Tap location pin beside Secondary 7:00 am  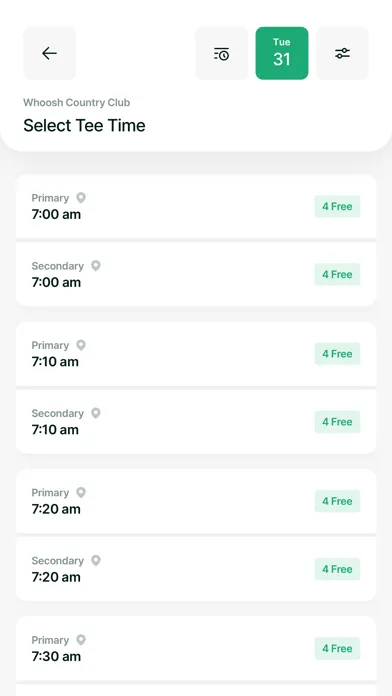95,265
